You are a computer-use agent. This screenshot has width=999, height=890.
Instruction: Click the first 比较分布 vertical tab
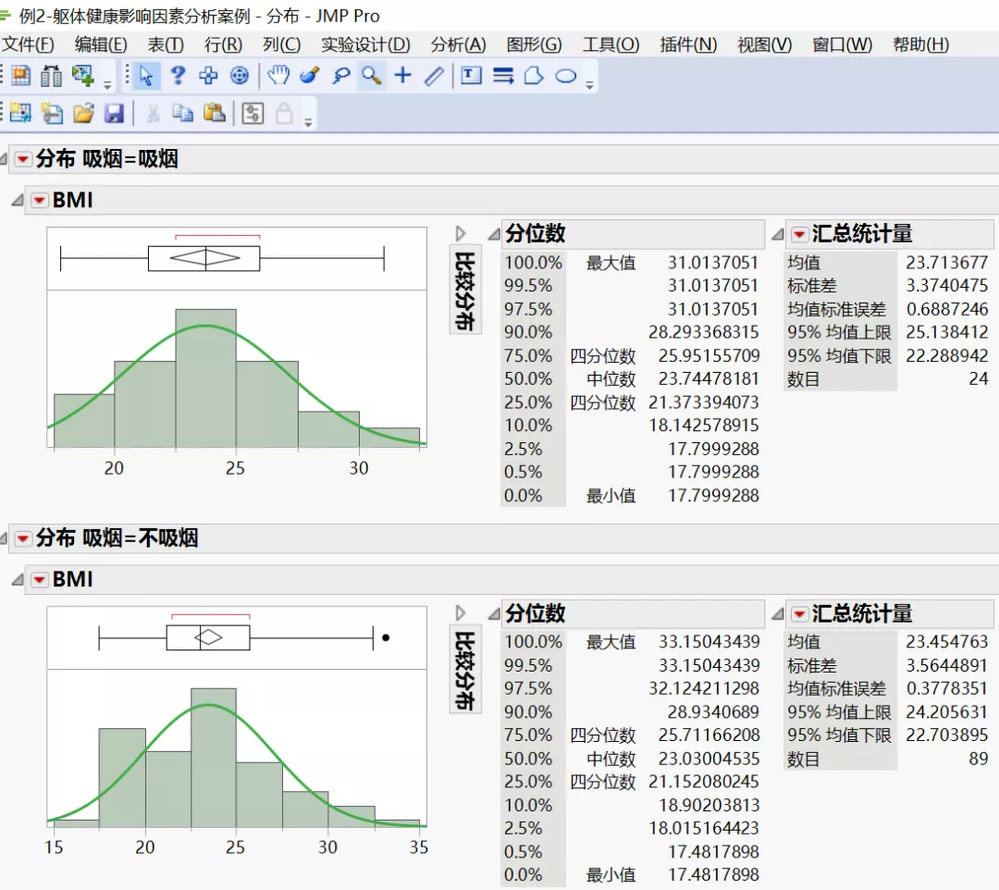tap(465, 291)
